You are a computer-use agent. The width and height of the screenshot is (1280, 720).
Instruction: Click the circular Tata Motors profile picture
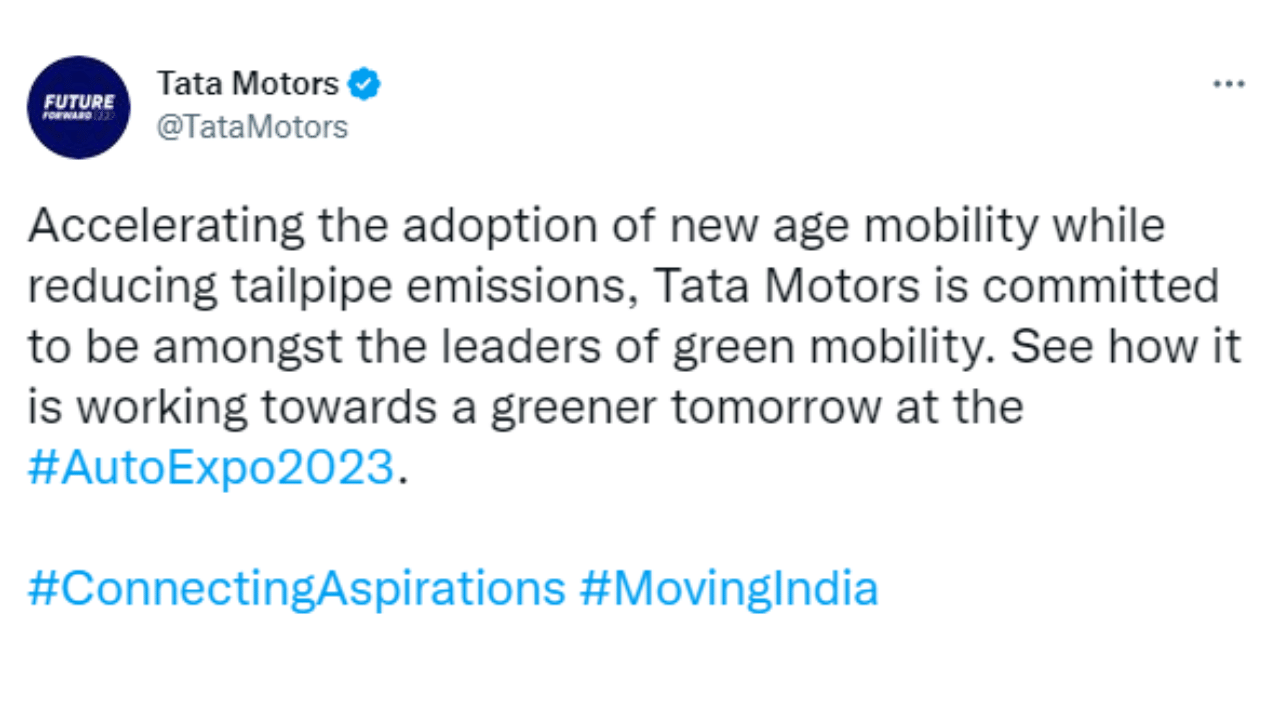coord(78,107)
